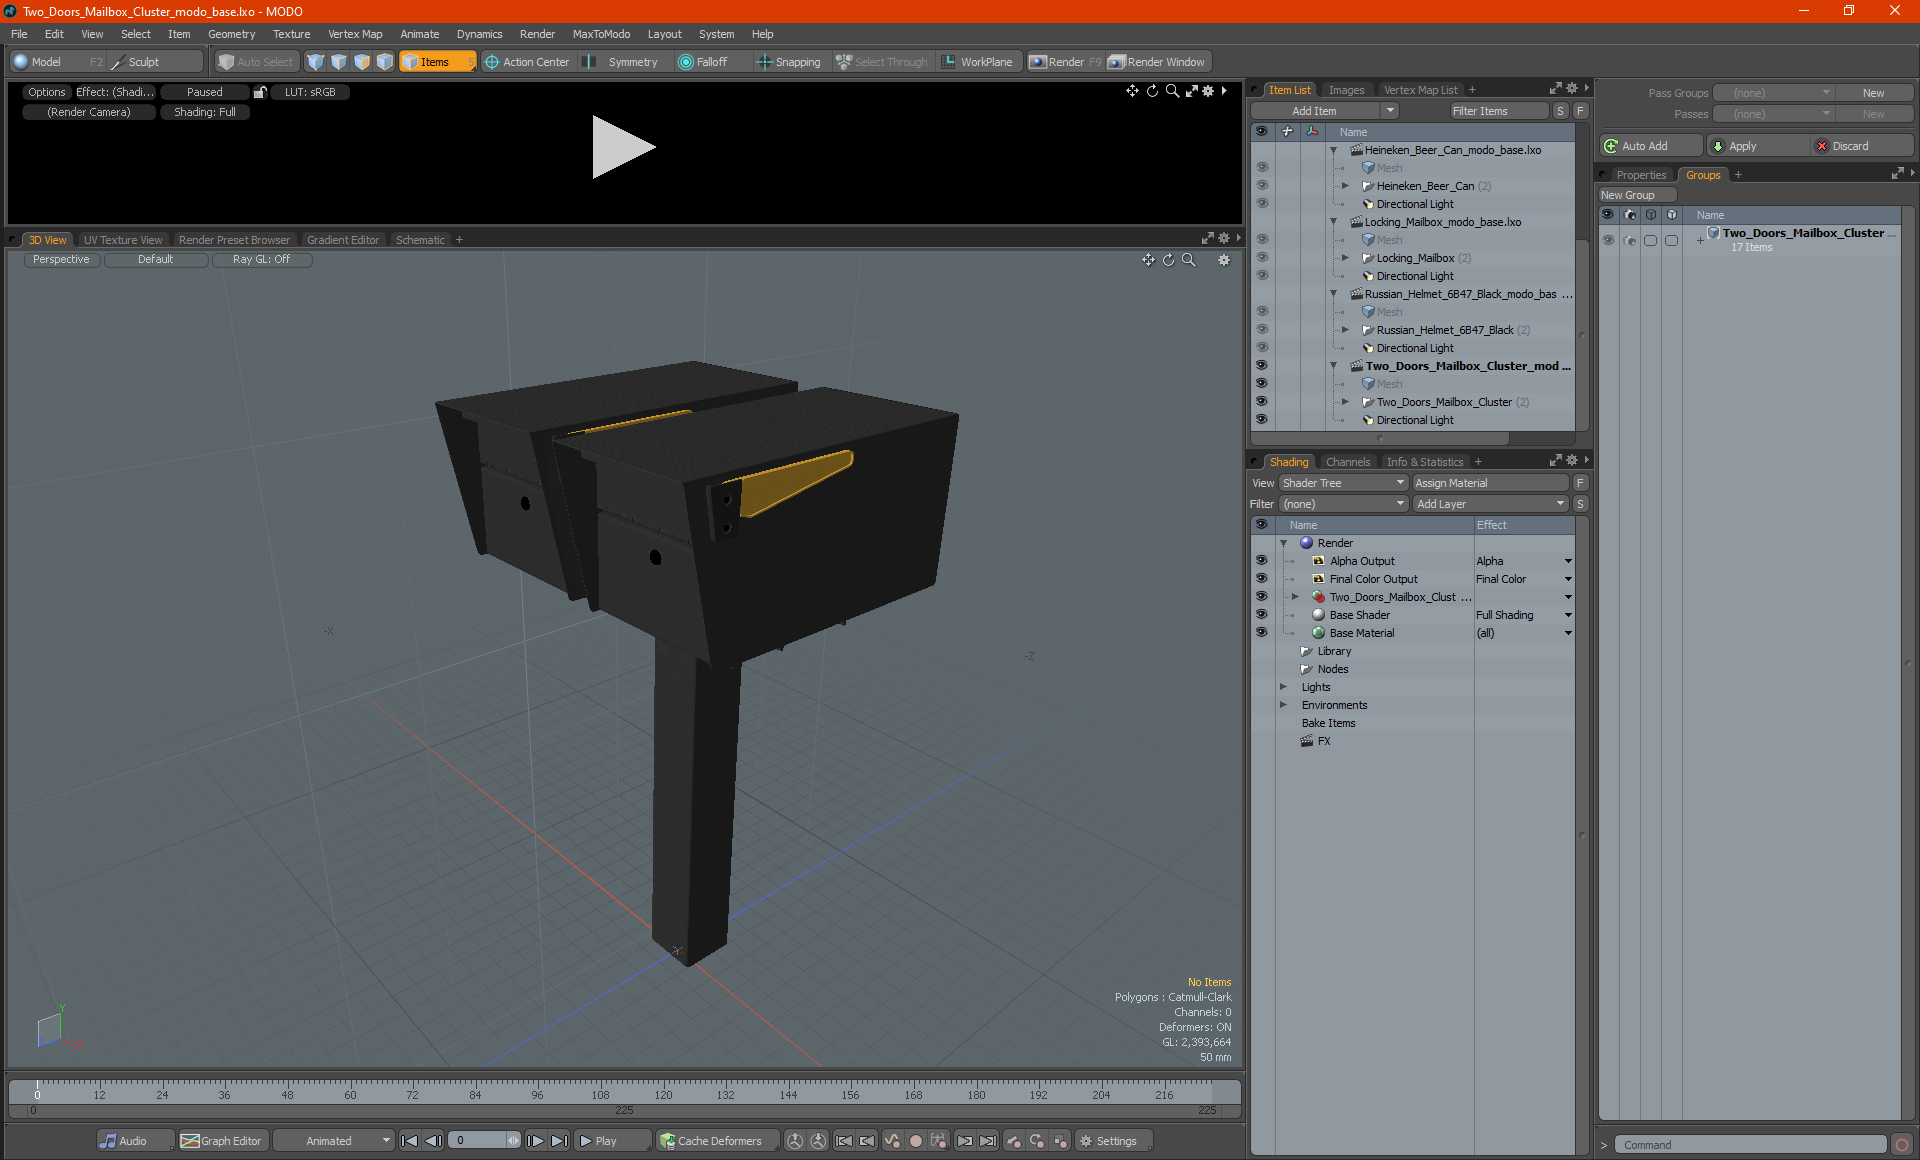Go to first frame button
Image resolution: width=1920 pixels, height=1160 pixels.
(x=409, y=1141)
